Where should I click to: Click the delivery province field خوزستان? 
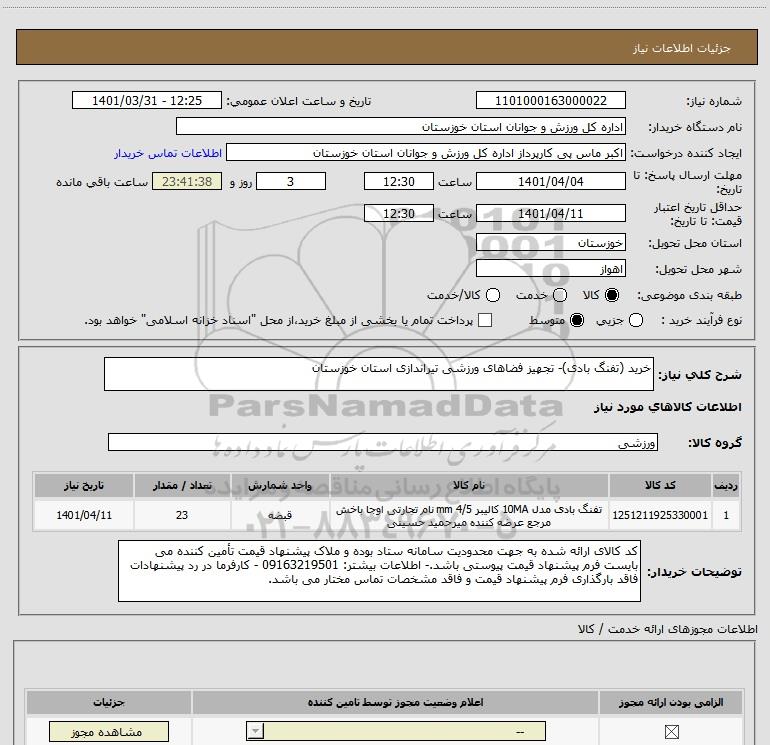pos(550,243)
